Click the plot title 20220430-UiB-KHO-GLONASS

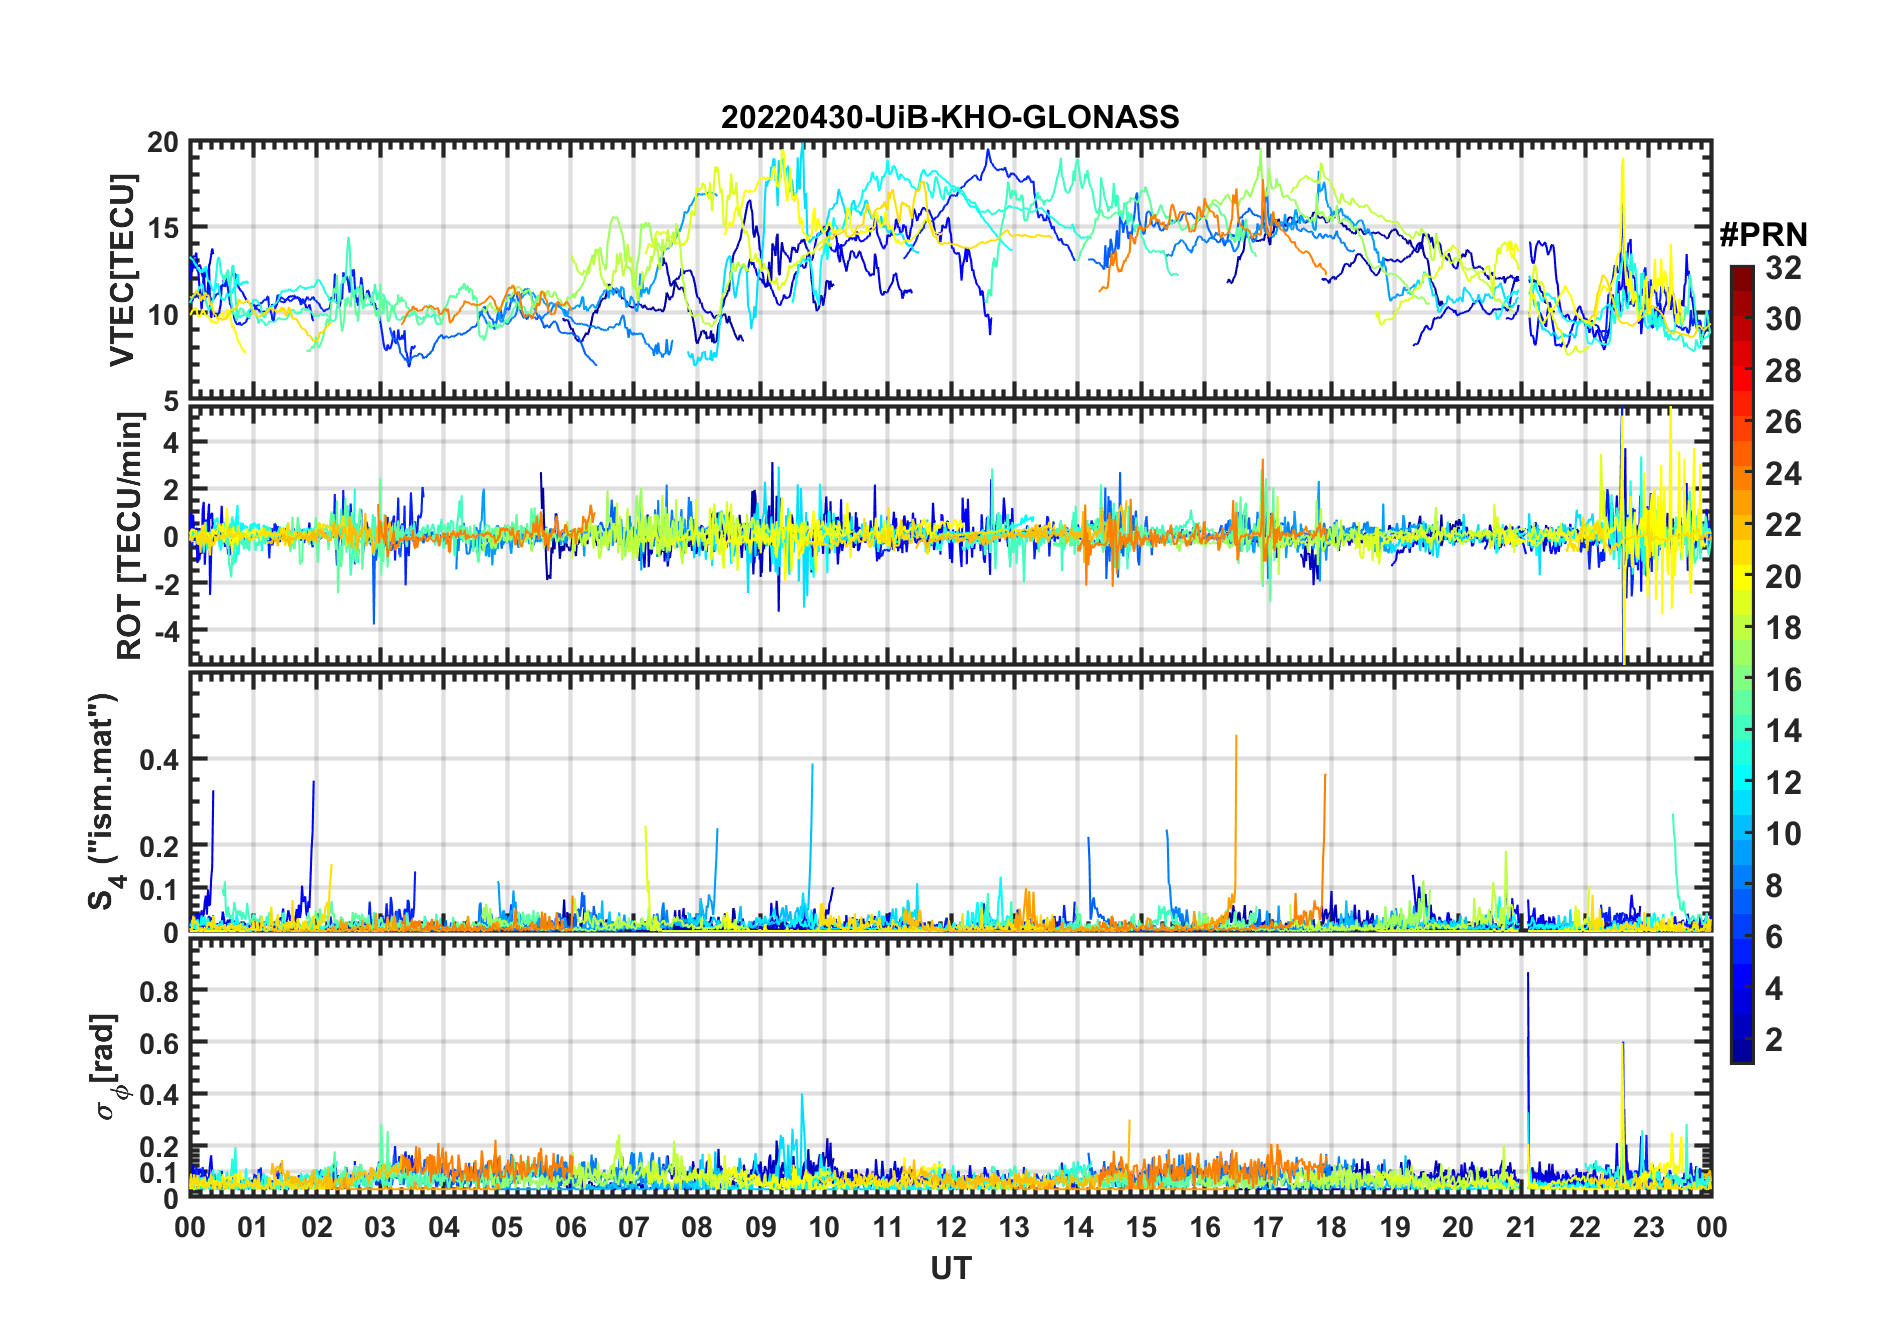pos(950,118)
